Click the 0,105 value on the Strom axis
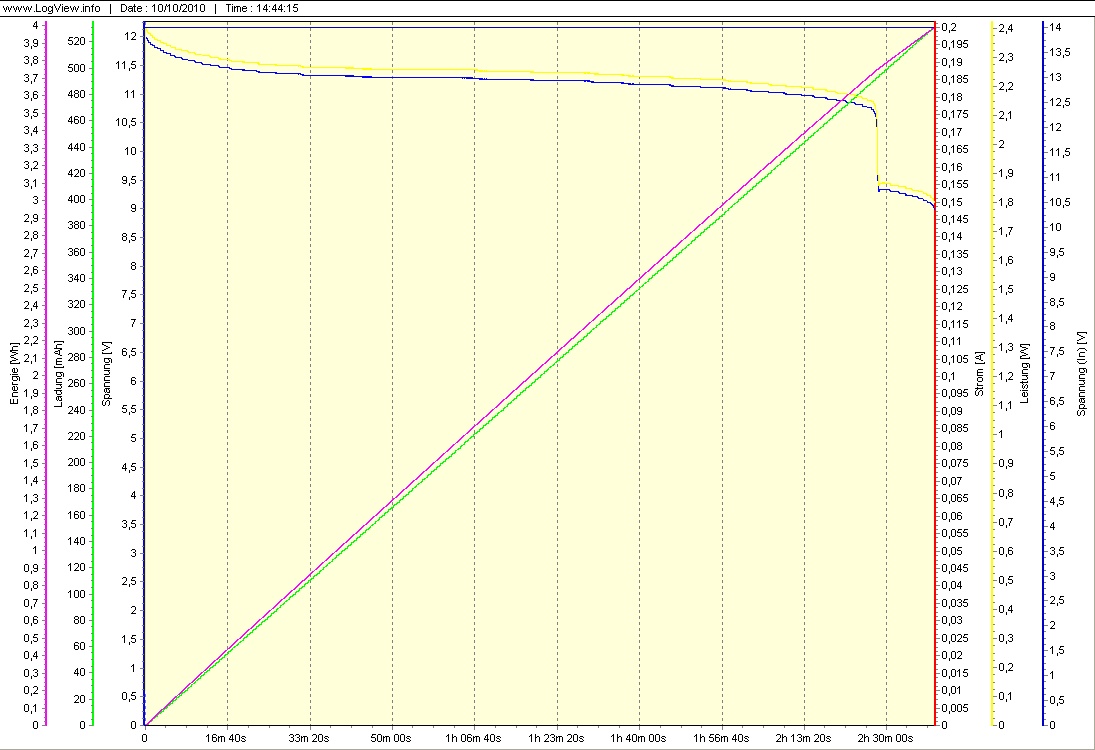Image resolution: width=1095 pixels, height=750 pixels. (x=955, y=359)
